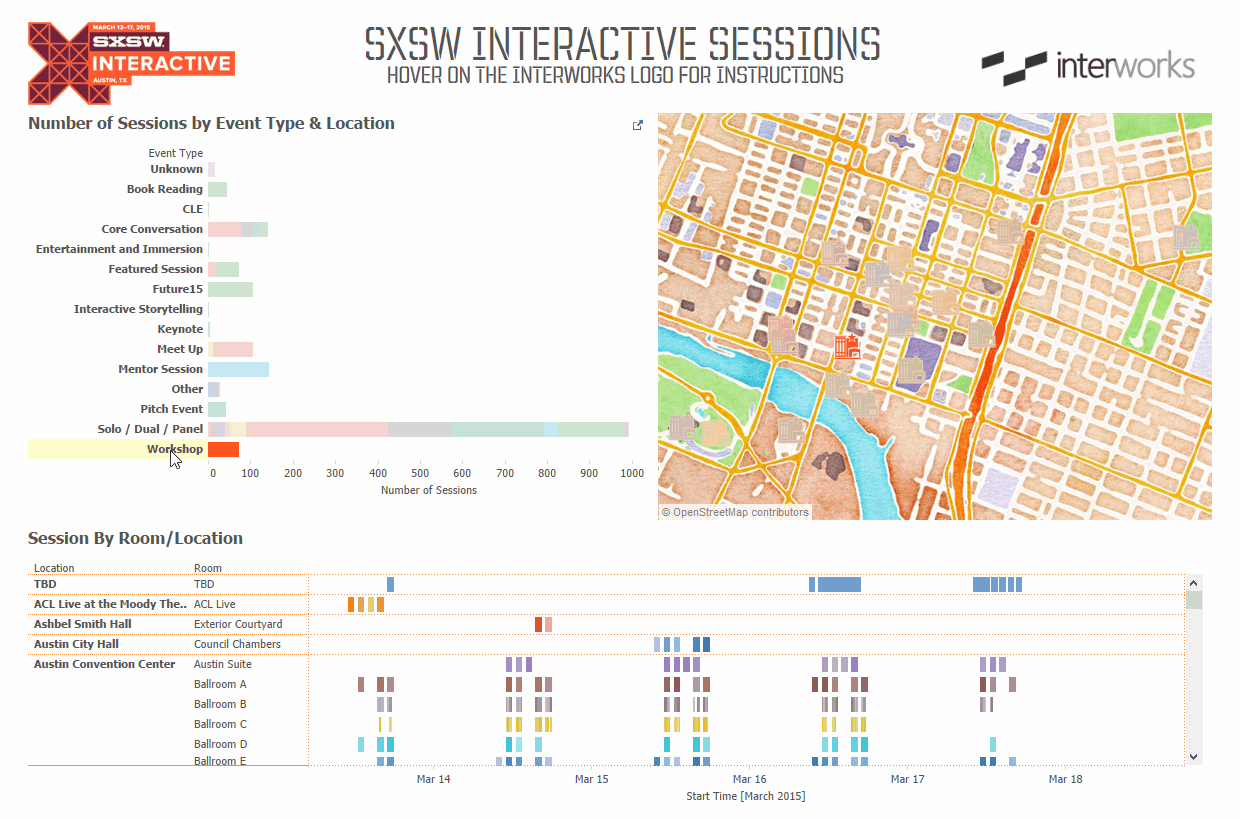Open the pop-out icon beside chart title
Screen dimensions: 1240x819
click(638, 125)
